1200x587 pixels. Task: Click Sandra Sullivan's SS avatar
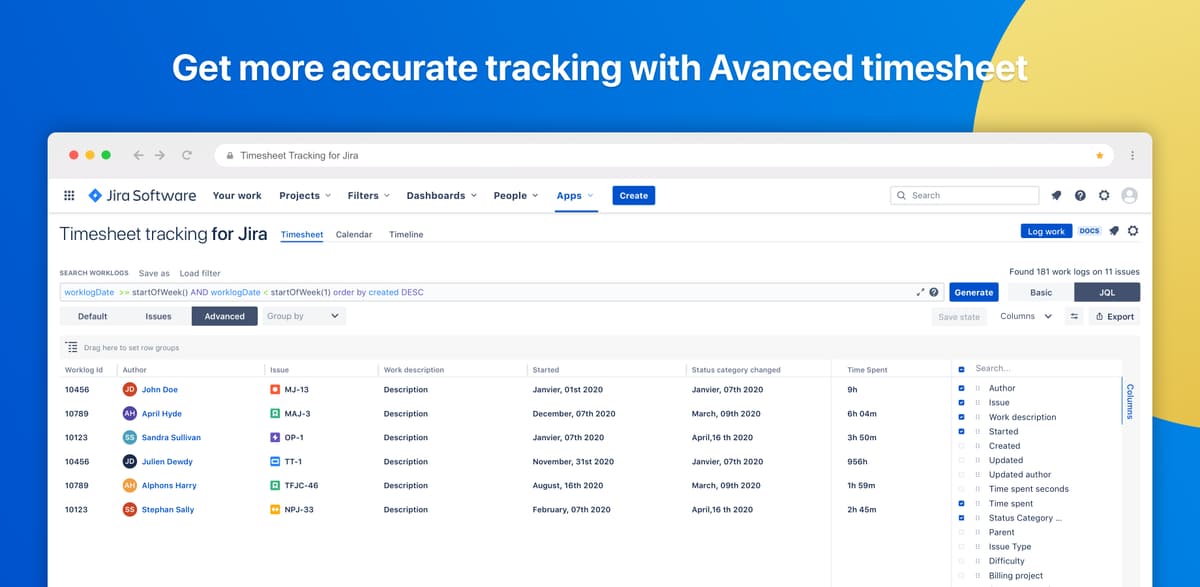click(129, 437)
